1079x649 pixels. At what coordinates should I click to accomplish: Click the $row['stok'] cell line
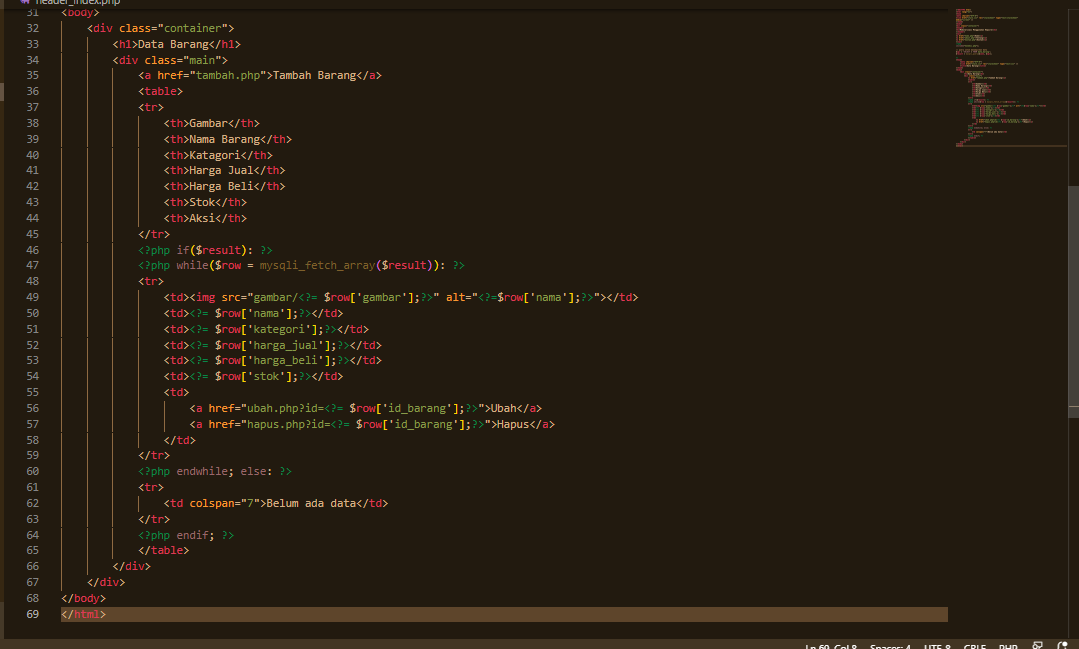pos(253,376)
